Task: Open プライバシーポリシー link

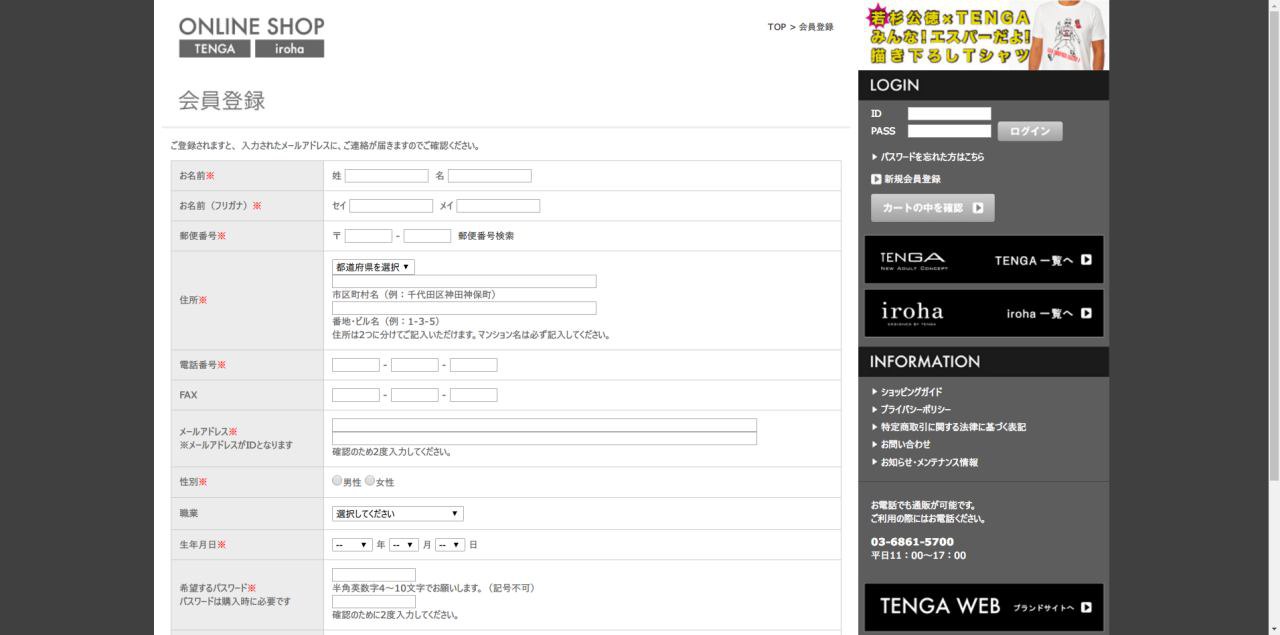Action: (915, 410)
